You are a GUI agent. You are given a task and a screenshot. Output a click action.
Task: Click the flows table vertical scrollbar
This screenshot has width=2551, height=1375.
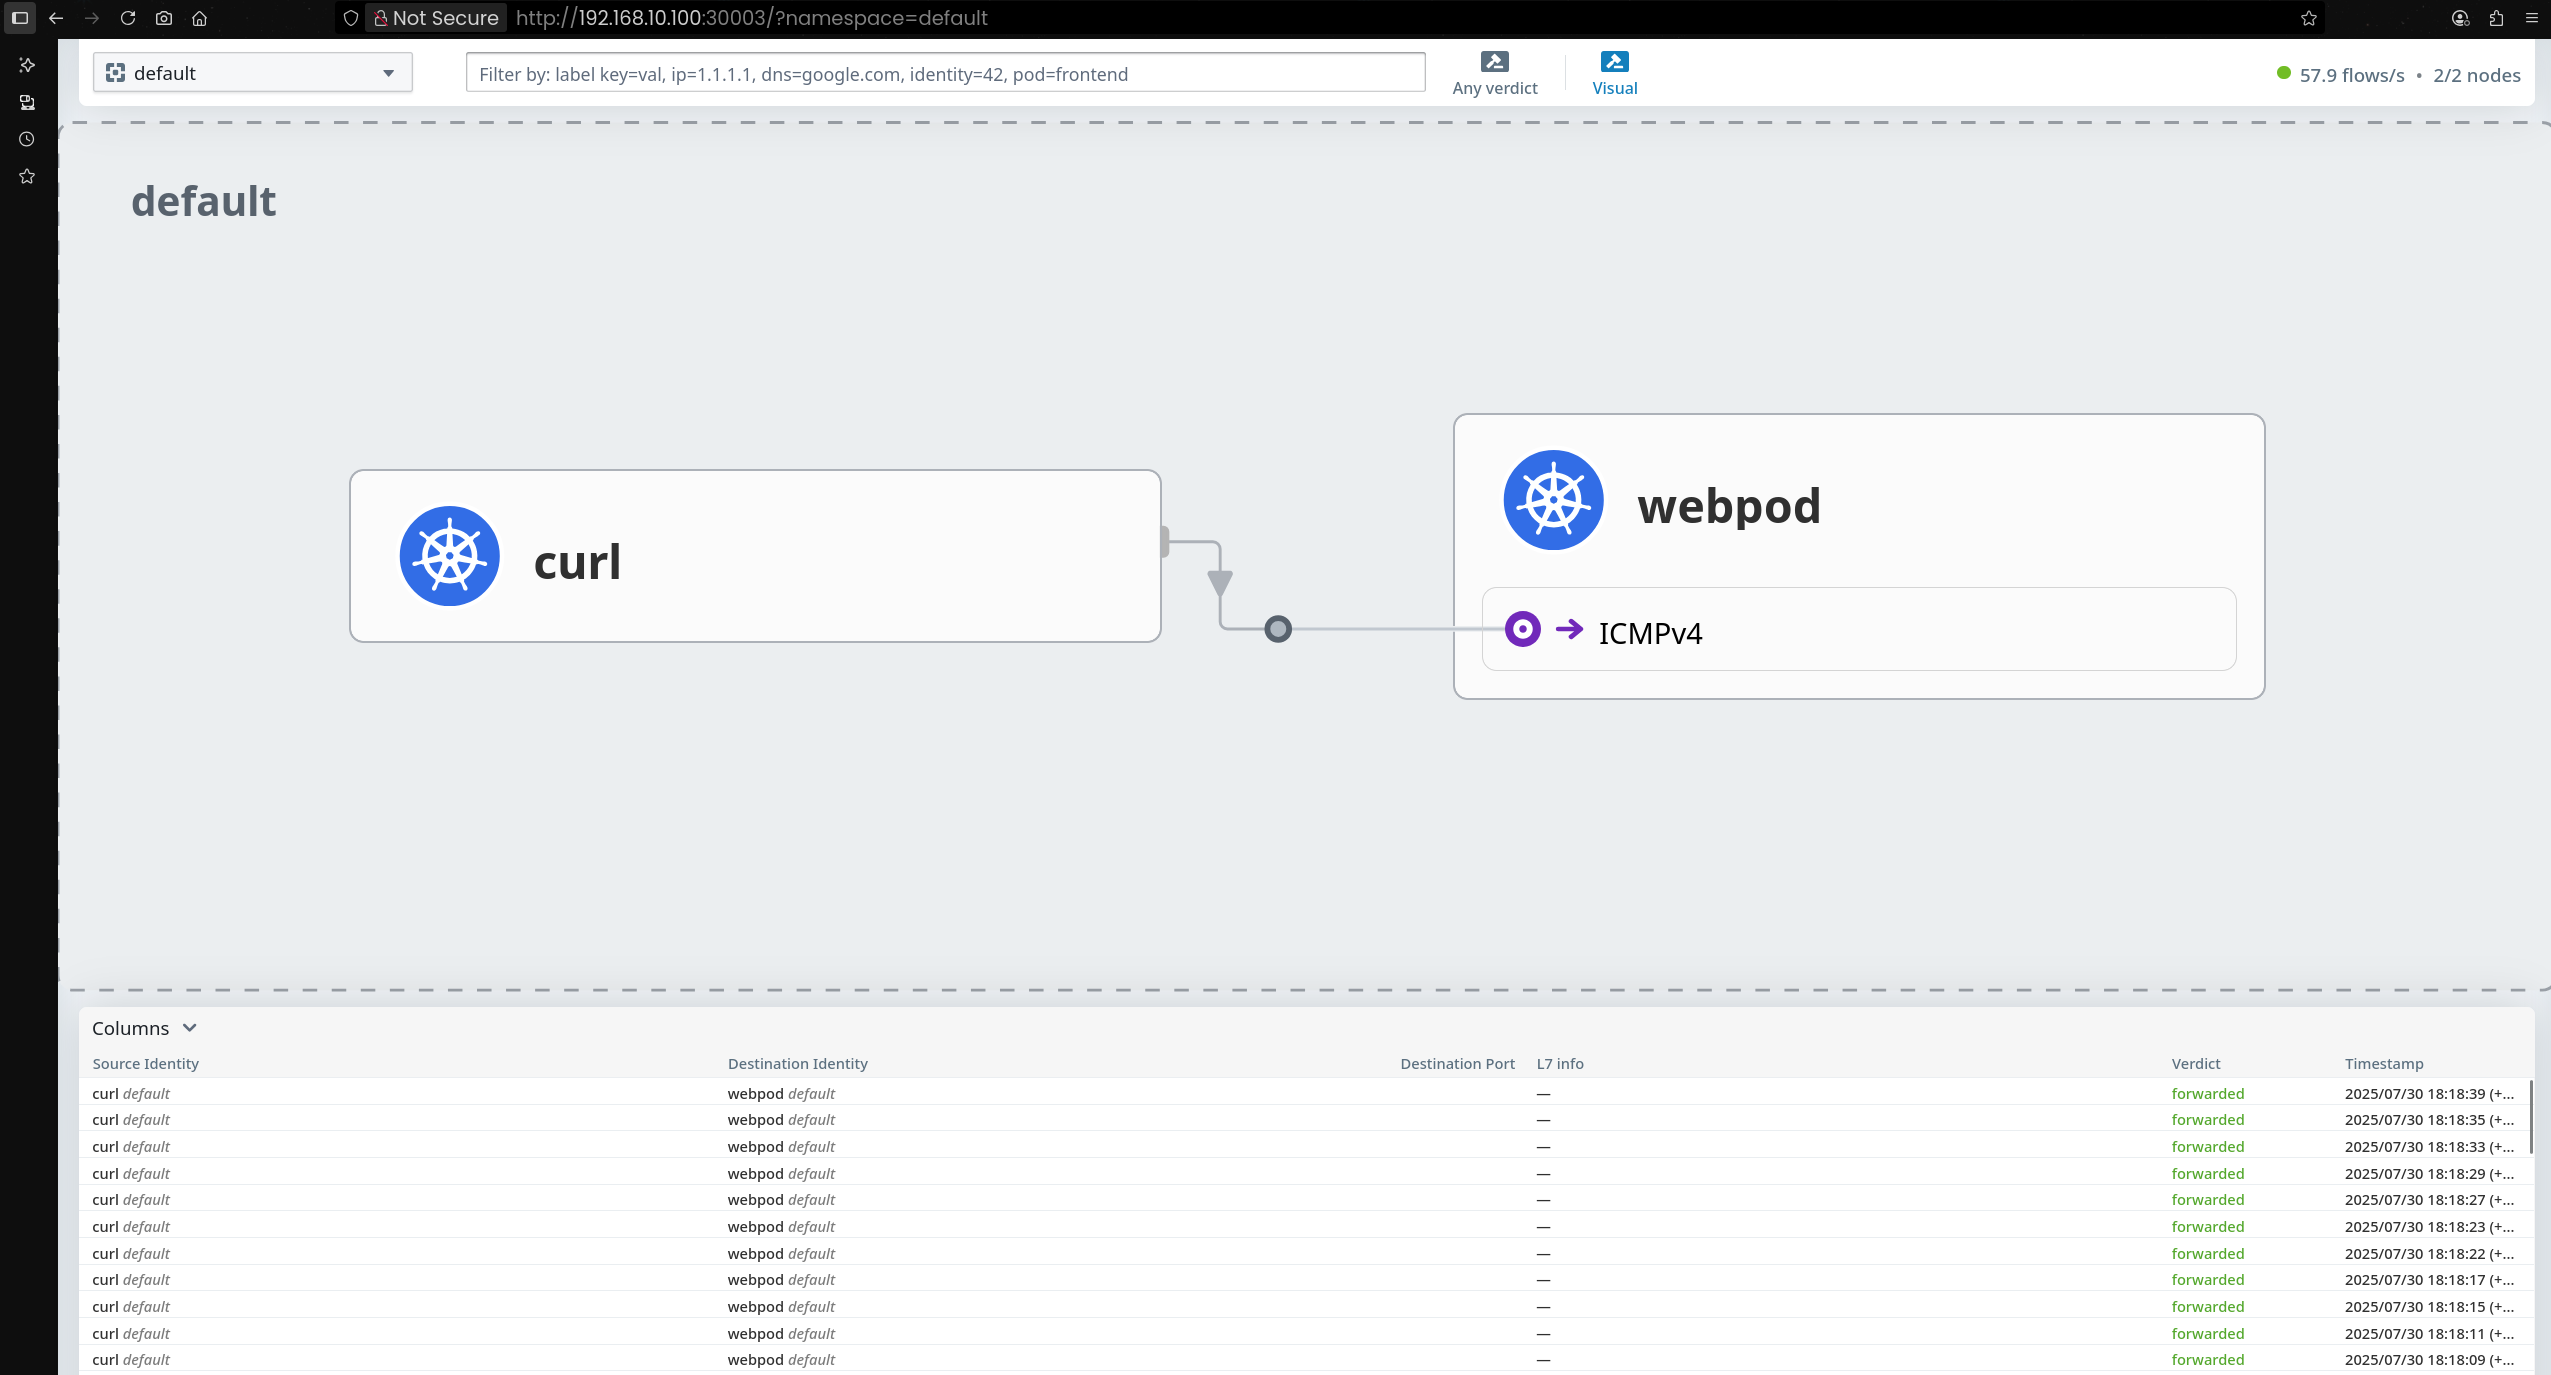coord(2531,1117)
